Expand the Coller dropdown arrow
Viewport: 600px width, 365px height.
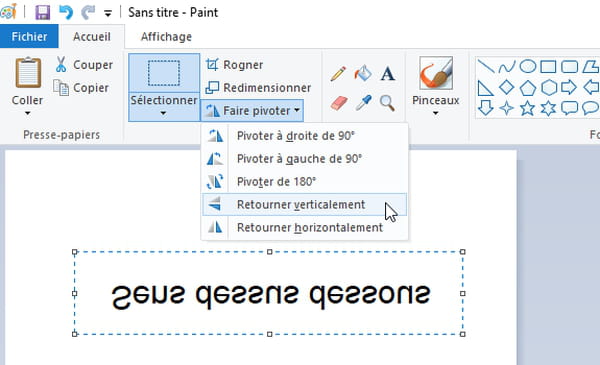coord(27,113)
